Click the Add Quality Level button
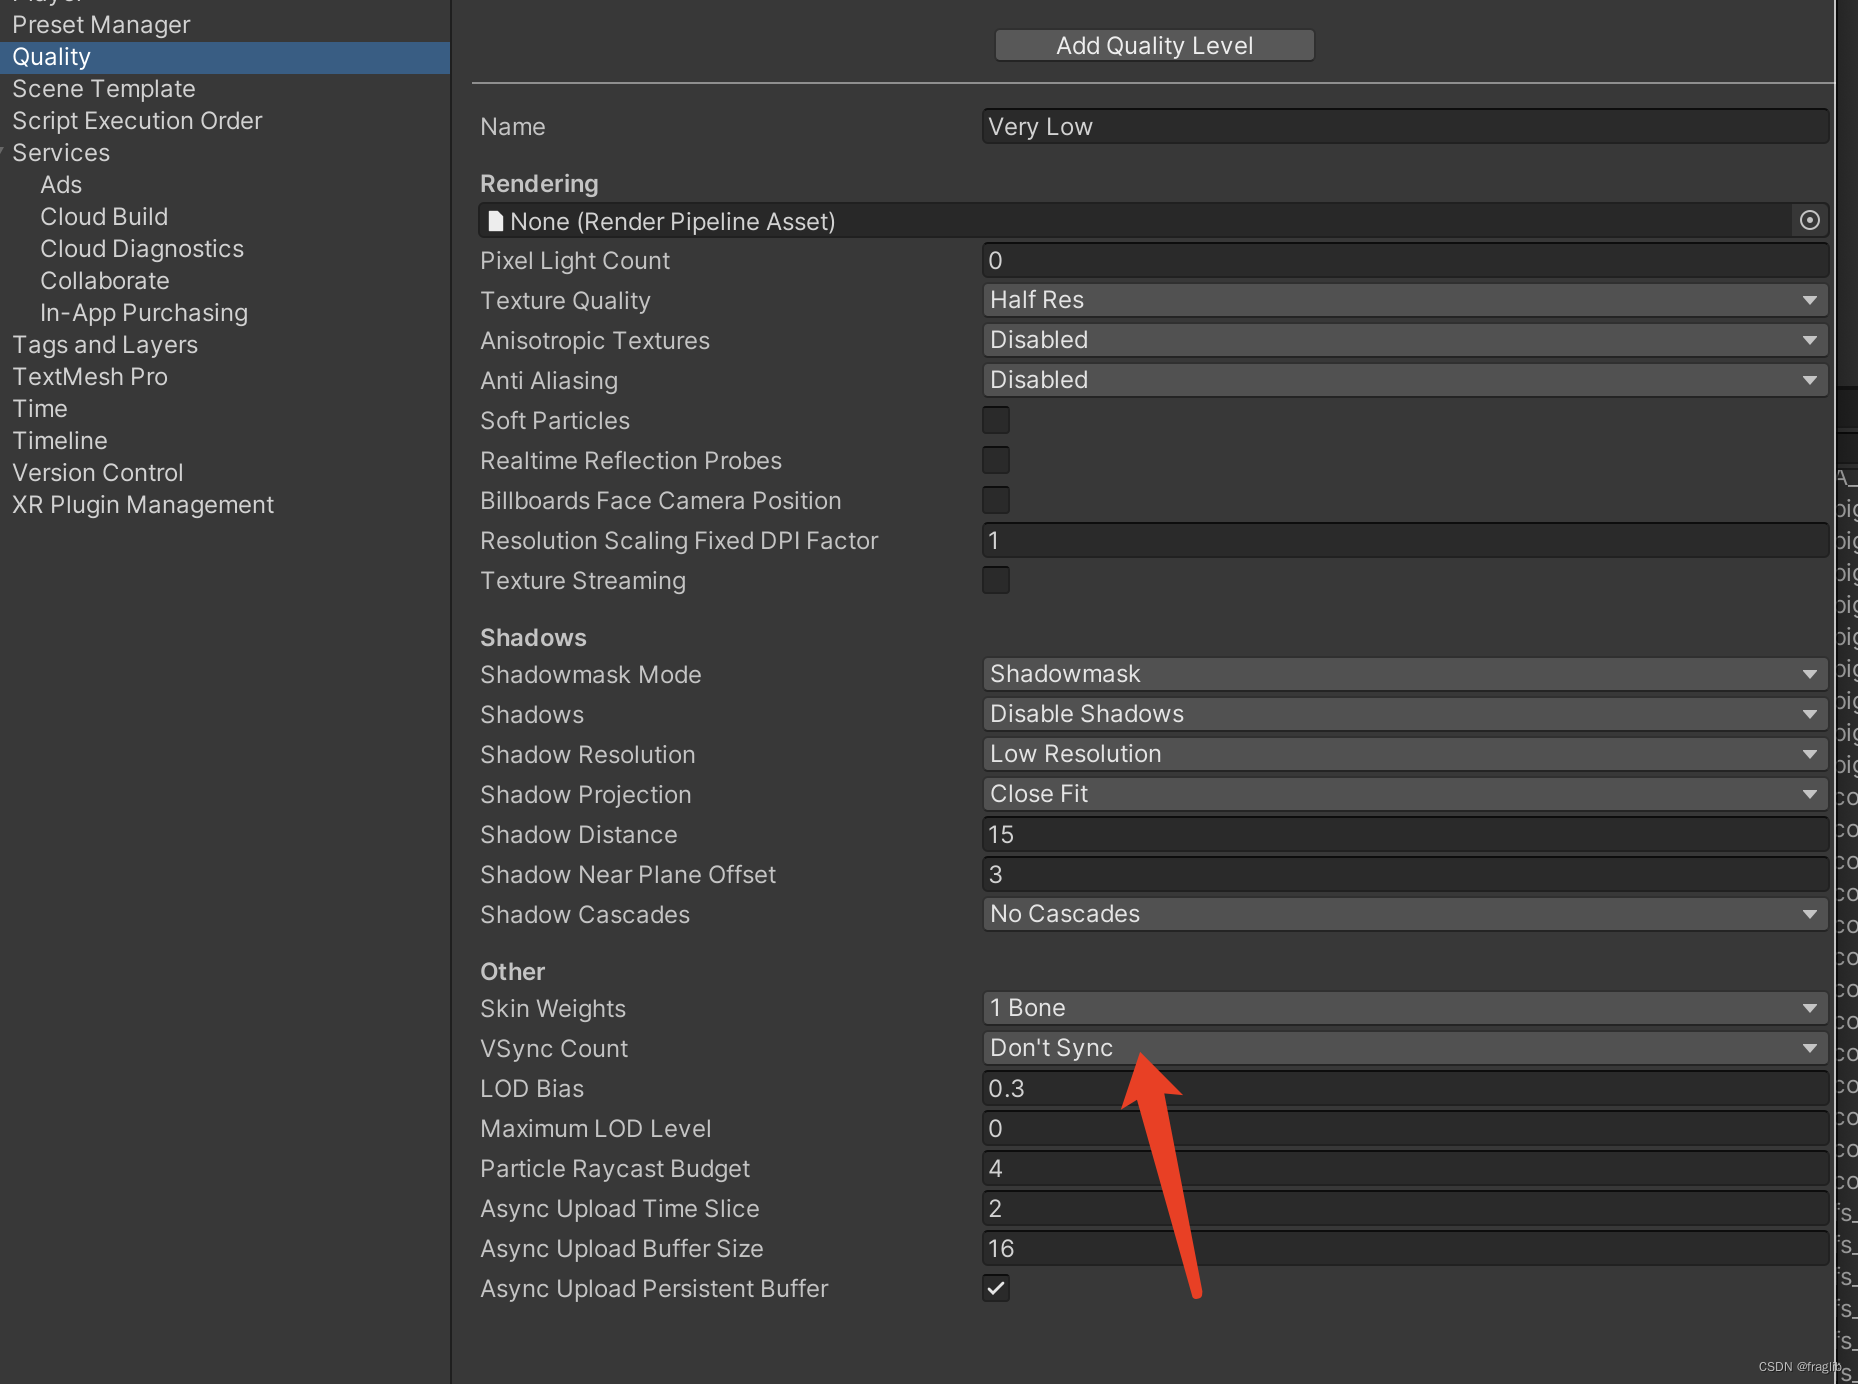 [1154, 45]
